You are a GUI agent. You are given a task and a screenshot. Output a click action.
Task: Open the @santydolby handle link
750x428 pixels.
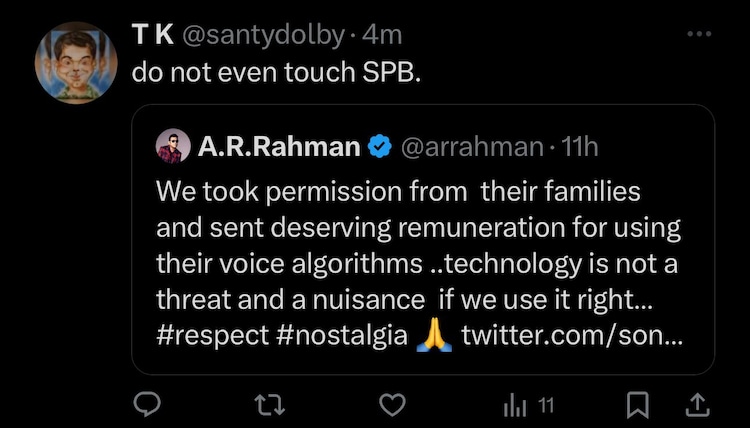tap(265, 34)
